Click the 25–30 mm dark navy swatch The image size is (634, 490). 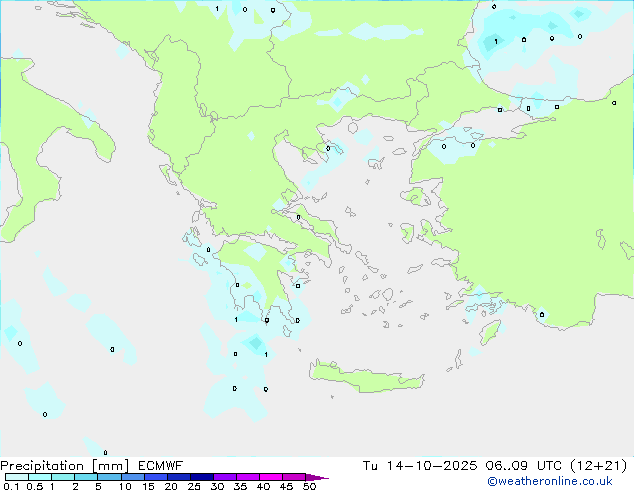pos(201,477)
